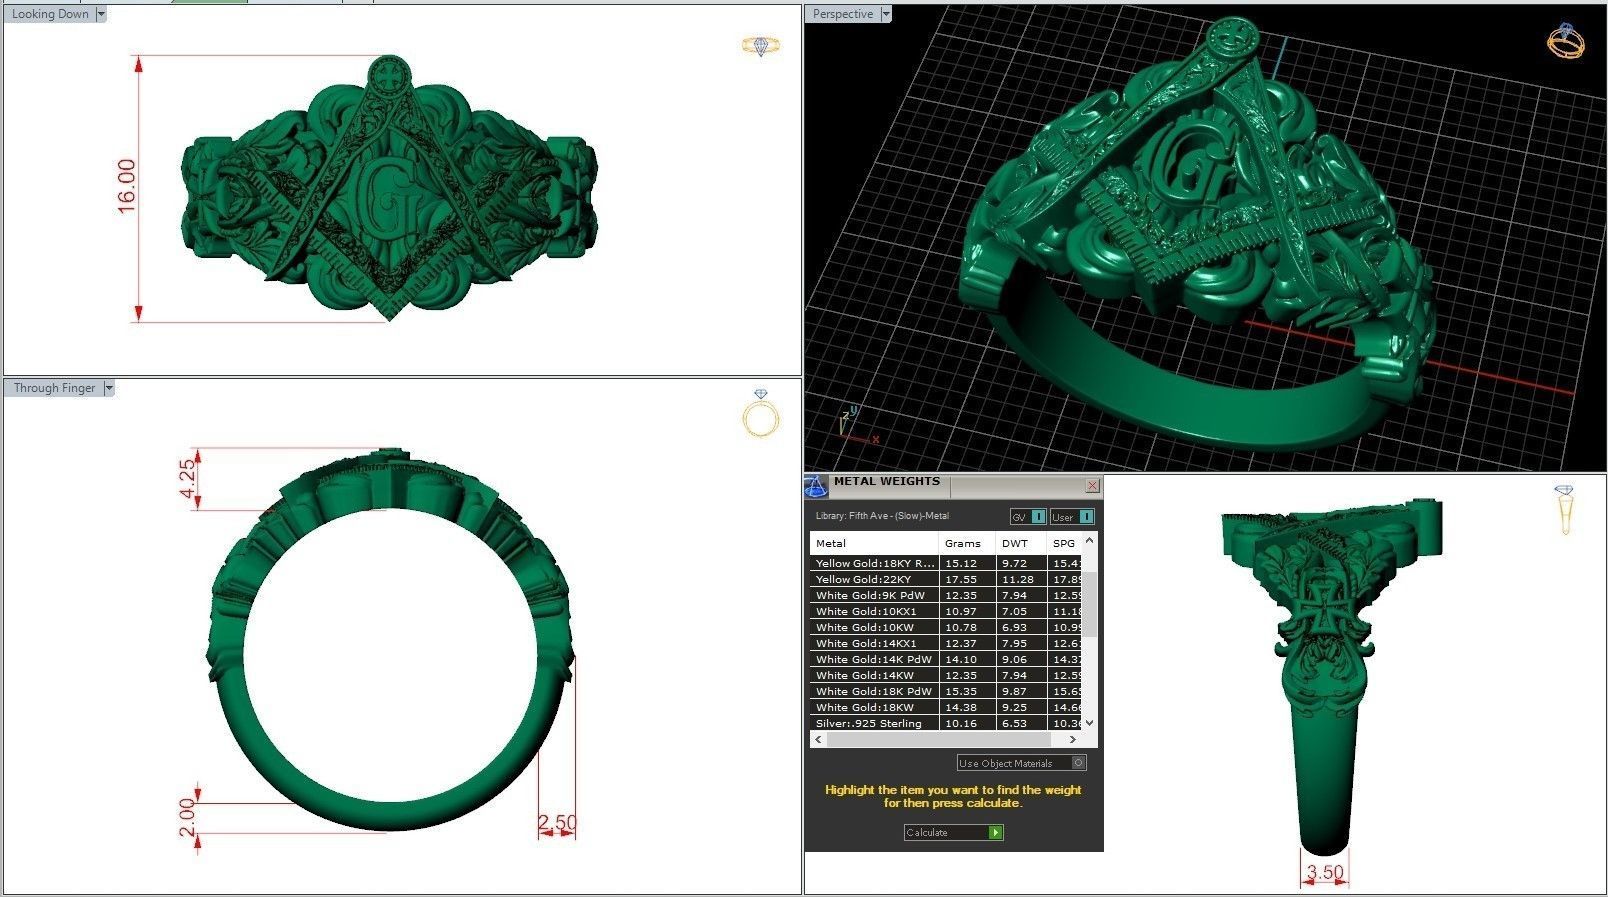Image resolution: width=1608 pixels, height=897 pixels.
Task: Select the White Gold:14KW row
Action: pos(946,675)
